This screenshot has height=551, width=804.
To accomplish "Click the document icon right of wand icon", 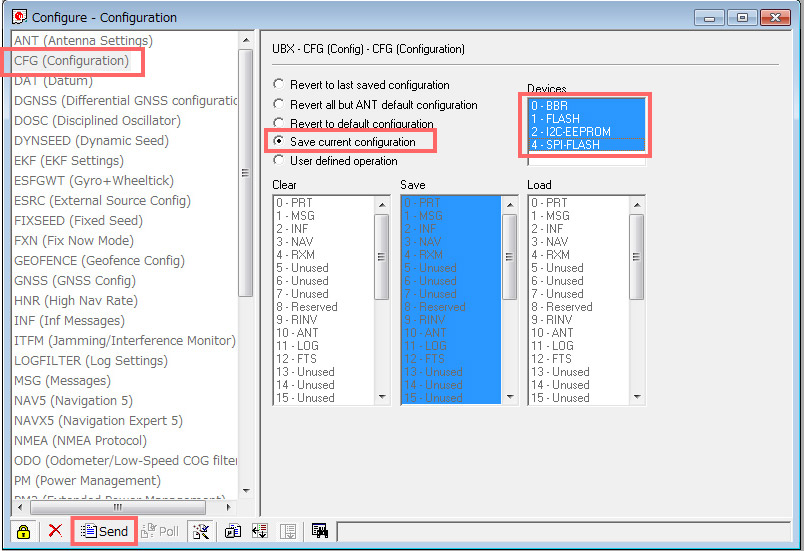I will pyautogui.click(x=232, y=531).
